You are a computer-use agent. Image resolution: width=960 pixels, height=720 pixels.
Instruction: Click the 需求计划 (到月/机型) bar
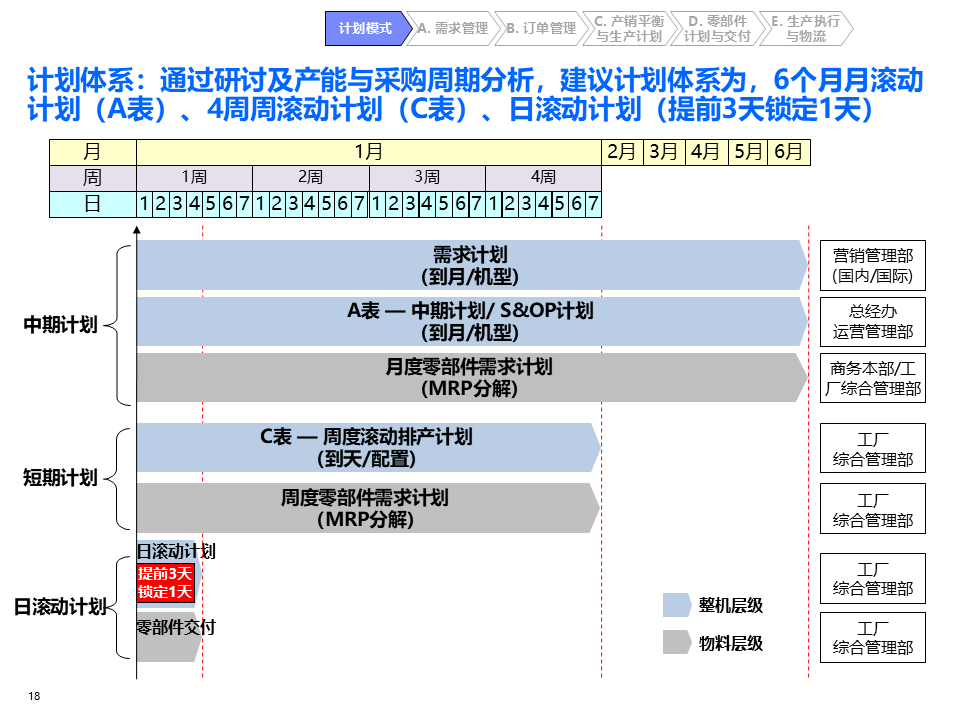(x=471, y=265)
